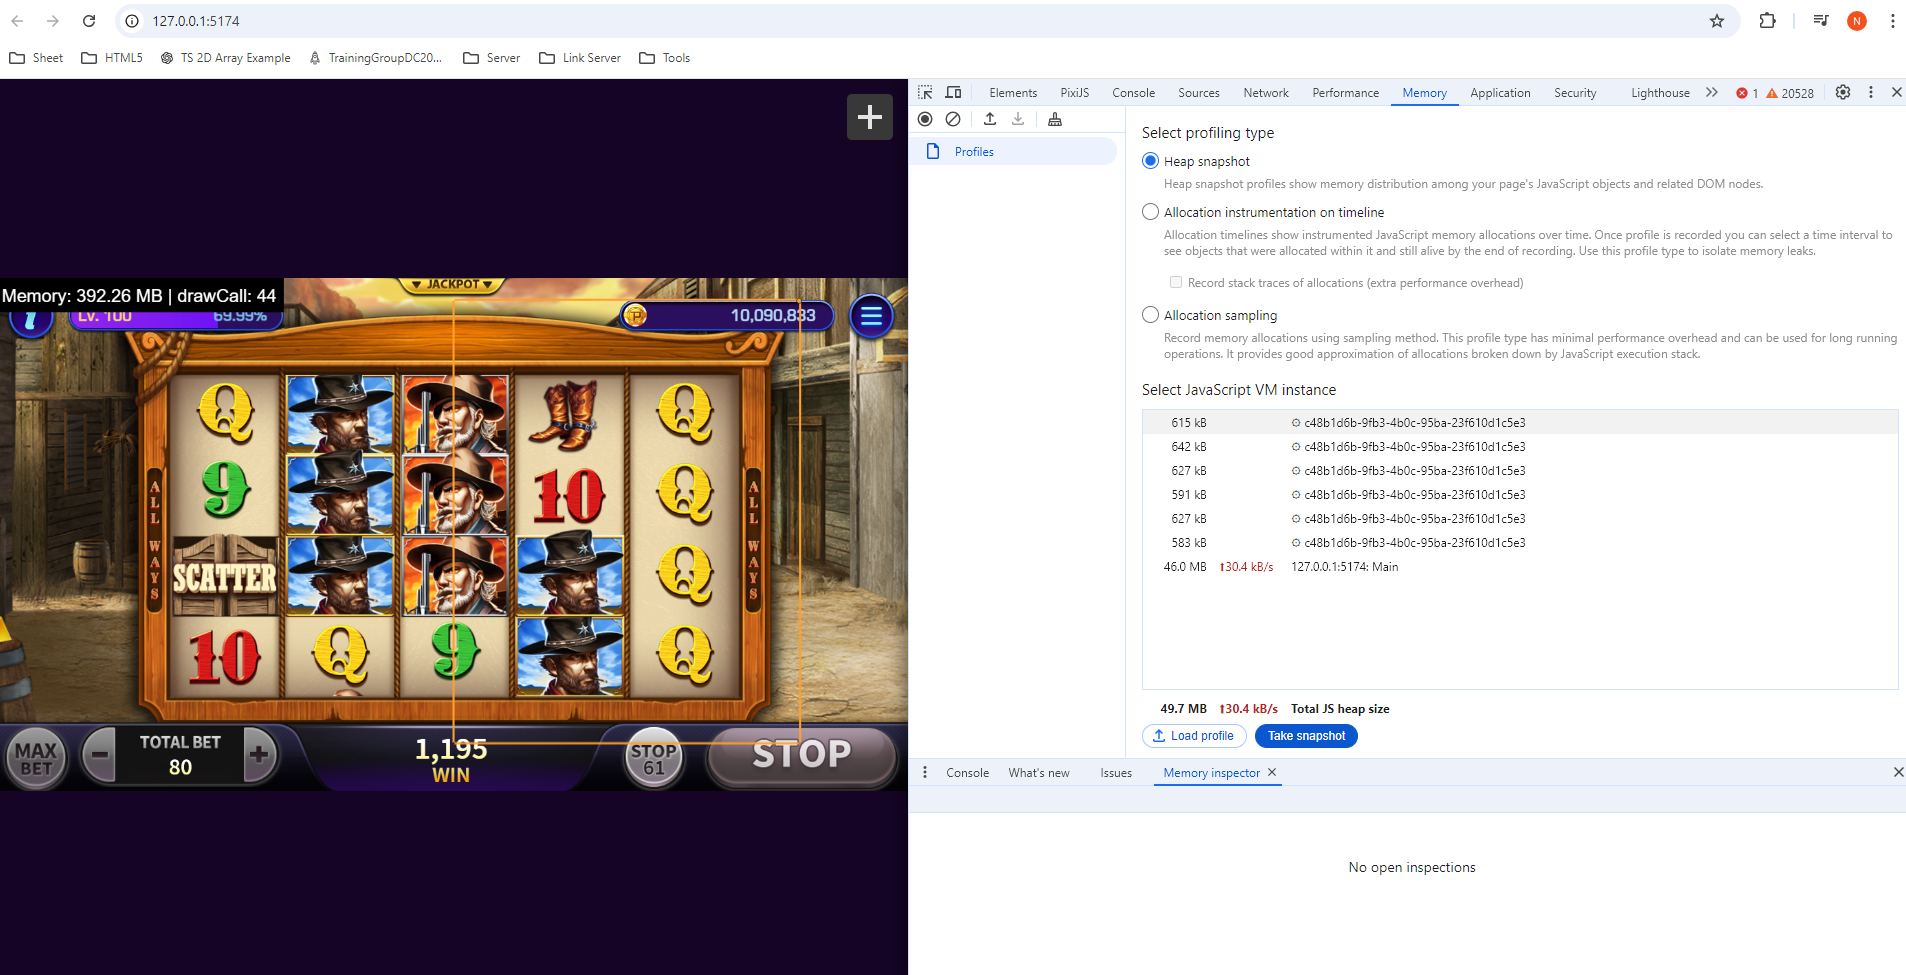Select the 615 kB VM instance row
1906x975 pixels.
1520,423
